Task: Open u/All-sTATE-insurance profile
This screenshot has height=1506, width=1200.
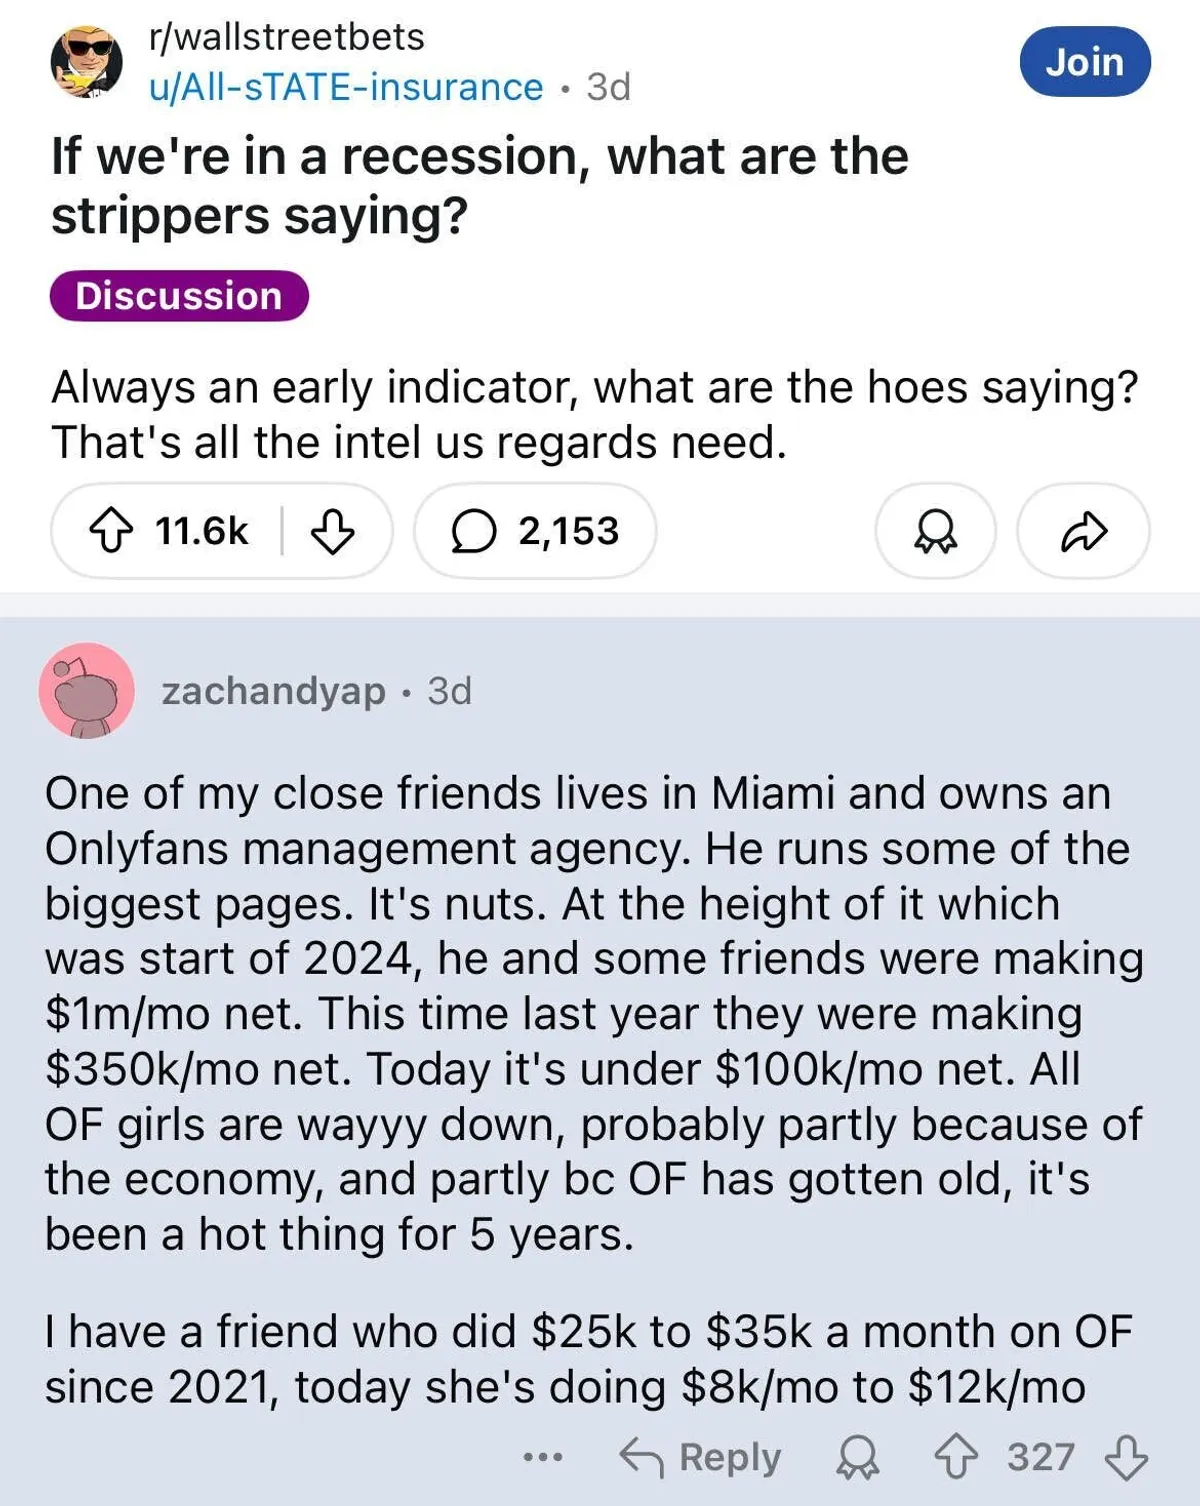Action: pyautogui.click(x=346, y=88)
